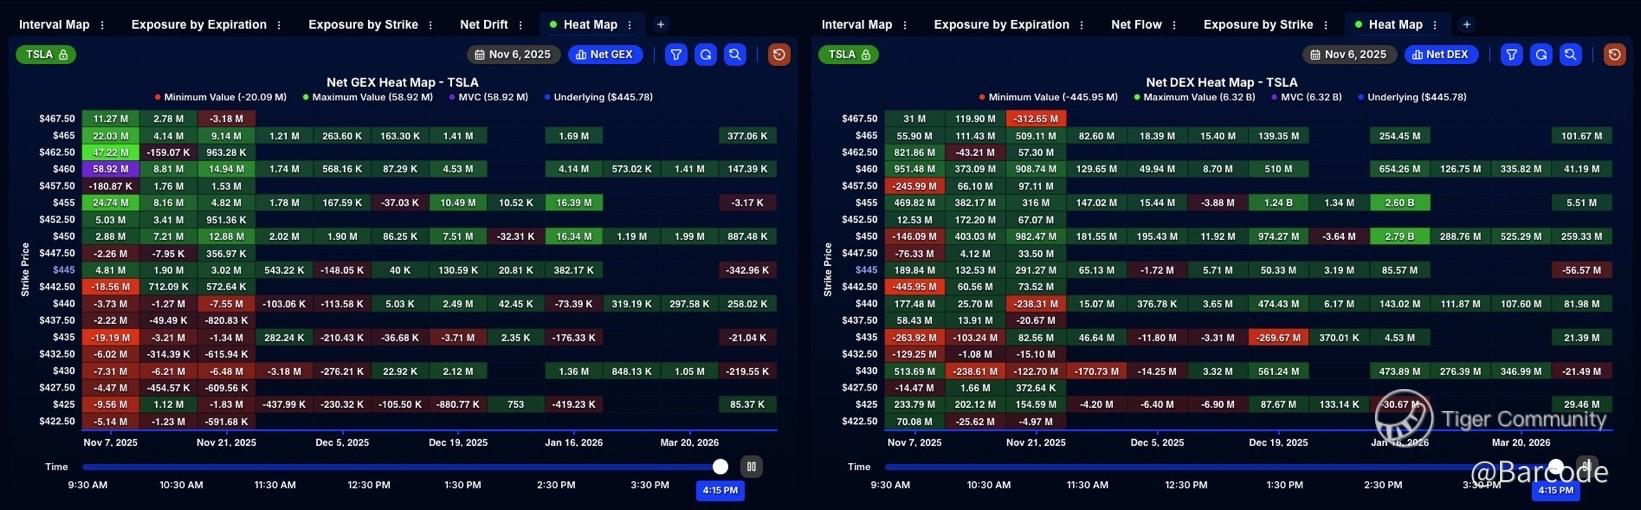This screenshot has width=1641, height=510.
Task: Open three-dot menu of right Heat Map tab
Action: click(1435, 25)
